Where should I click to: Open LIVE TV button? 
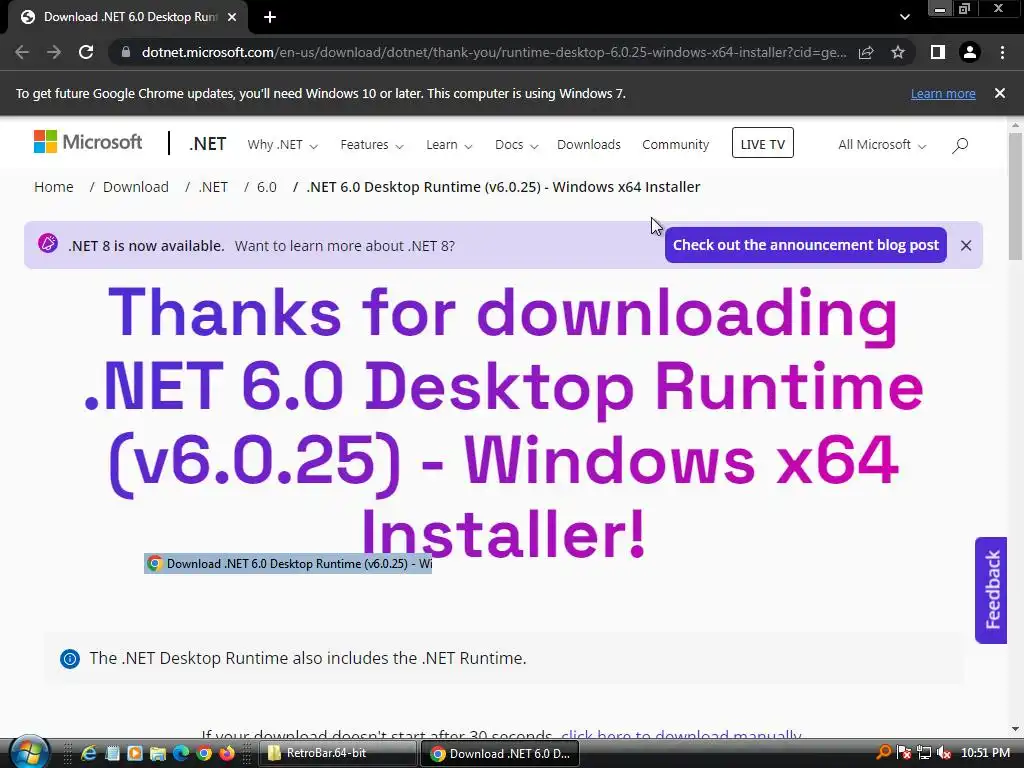click(763, 143)
